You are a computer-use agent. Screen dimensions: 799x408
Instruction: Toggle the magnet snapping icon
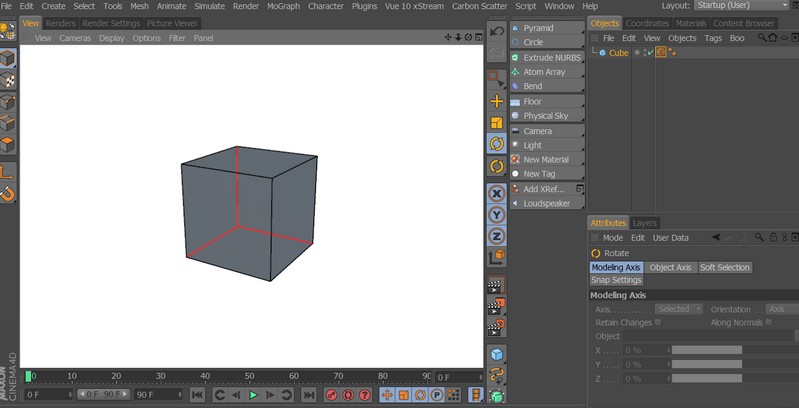[8, 194]
